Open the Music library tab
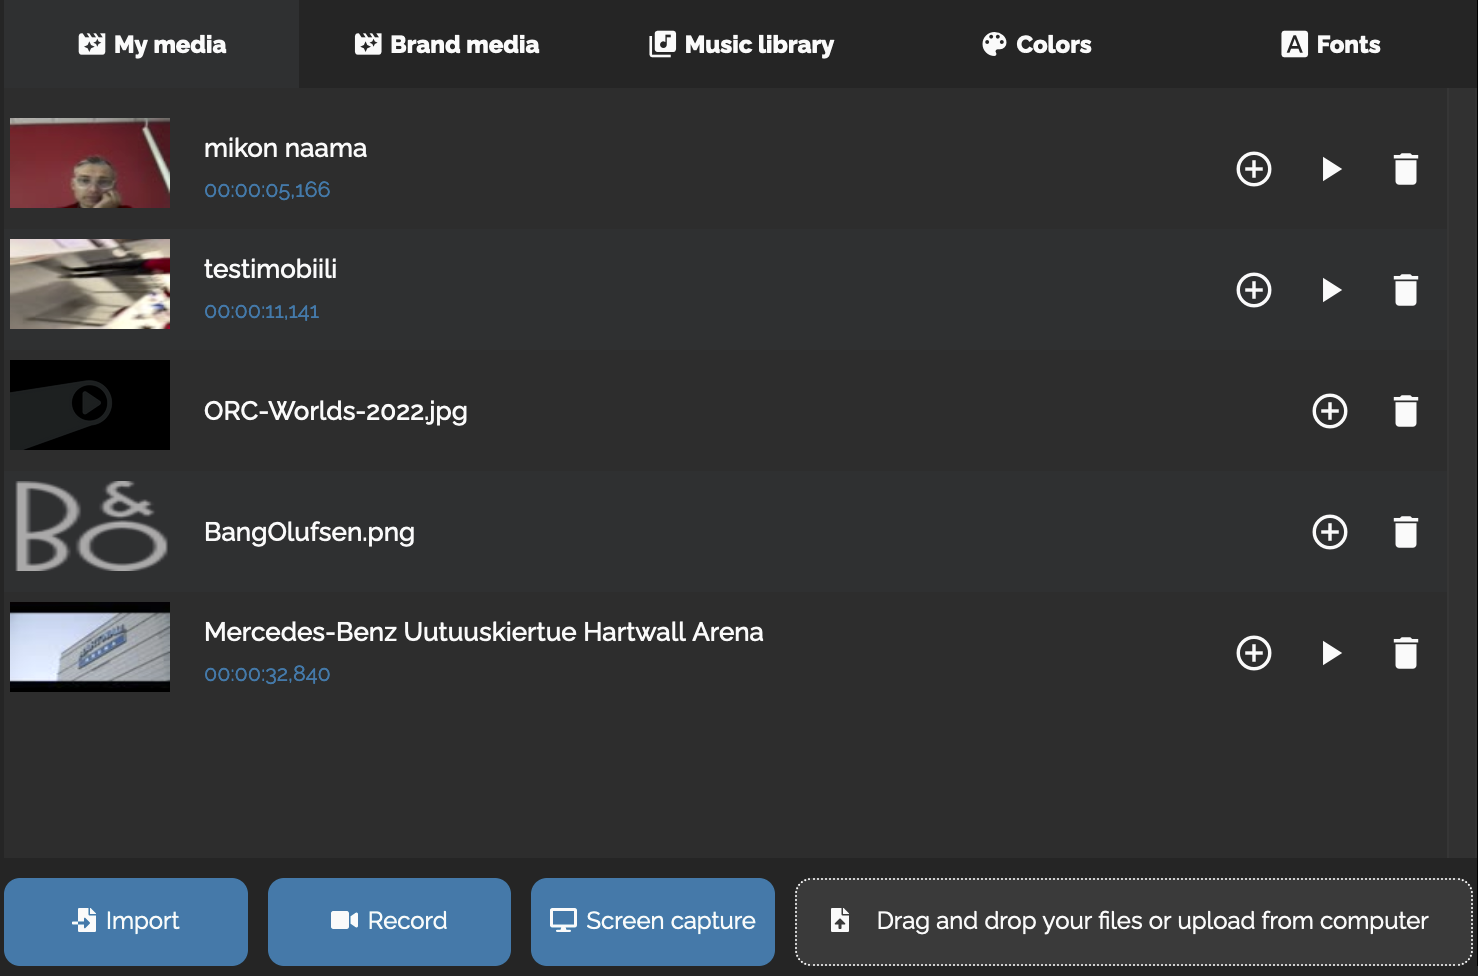The height and width of the screenshot is (976, 1478). tap(742, 45)
